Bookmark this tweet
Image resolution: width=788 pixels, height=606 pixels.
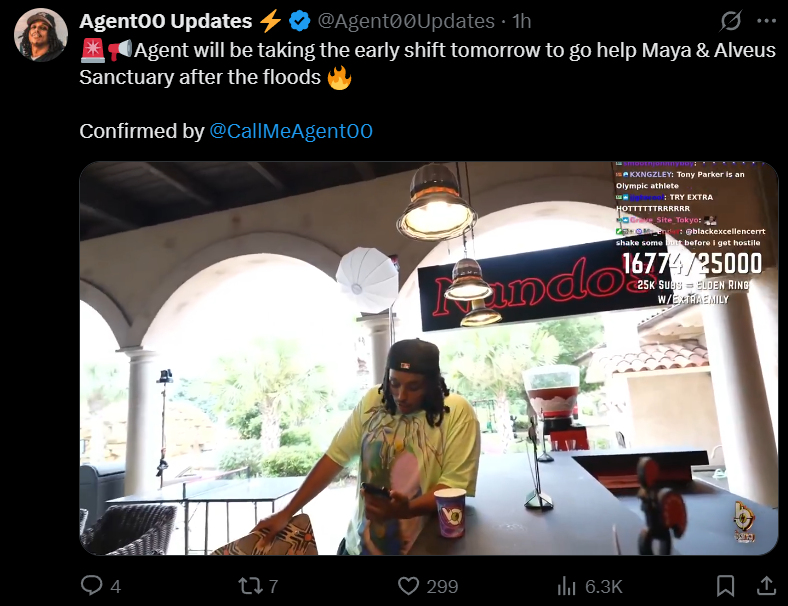pos(725,585)
